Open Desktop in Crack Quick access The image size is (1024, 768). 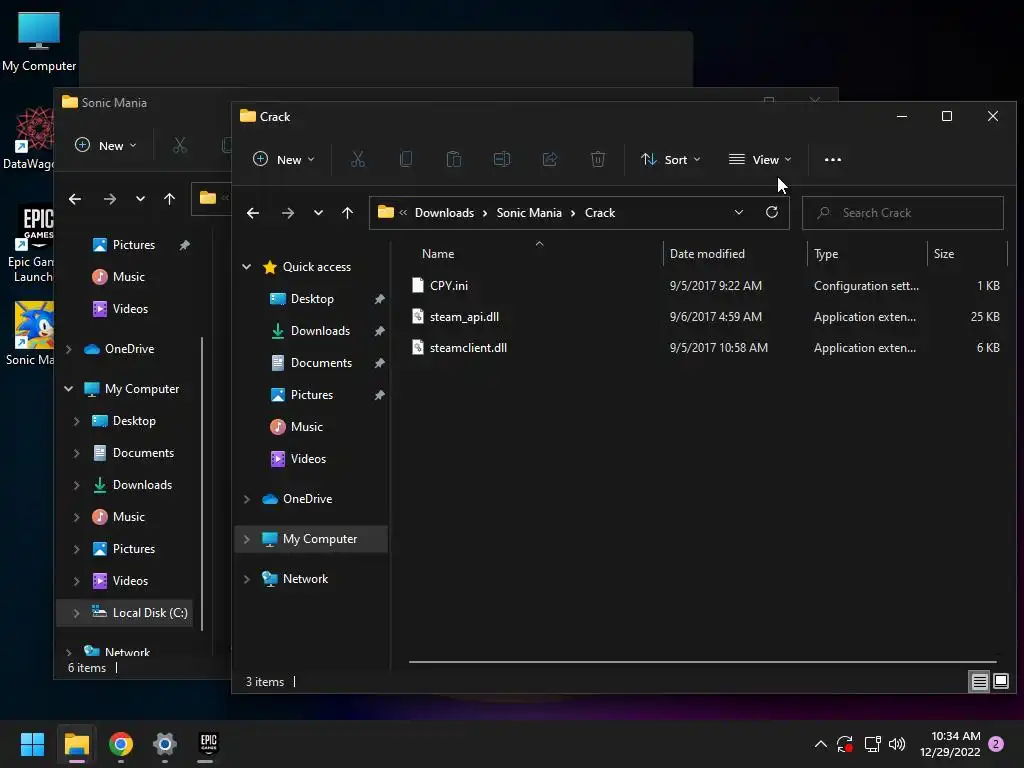[312, 298]
